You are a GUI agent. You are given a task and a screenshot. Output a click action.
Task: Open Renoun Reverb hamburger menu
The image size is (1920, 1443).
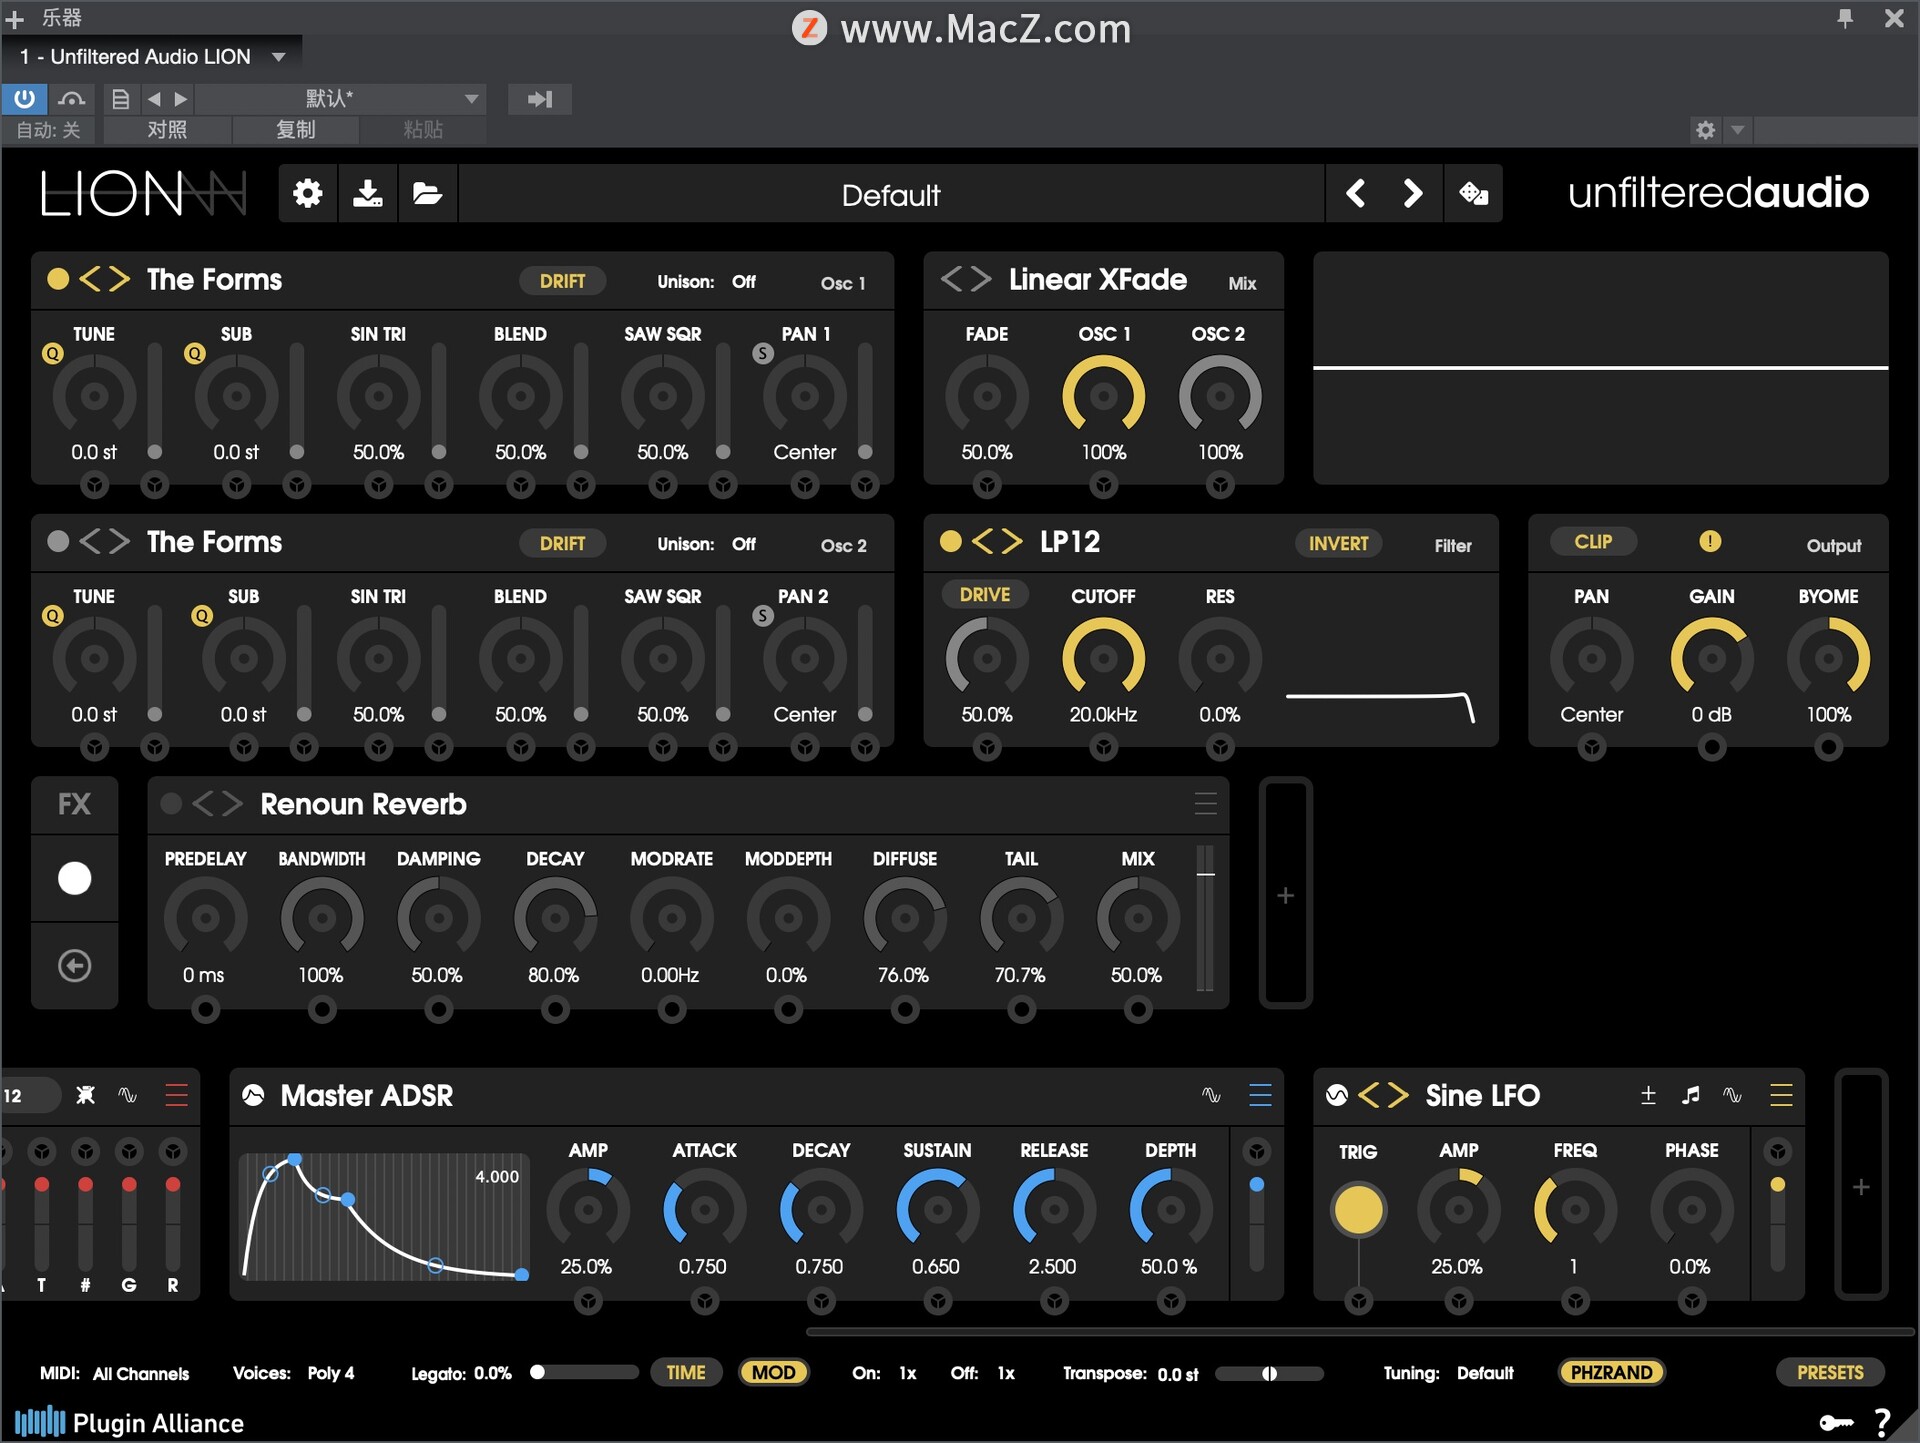tap(1205, 803)
